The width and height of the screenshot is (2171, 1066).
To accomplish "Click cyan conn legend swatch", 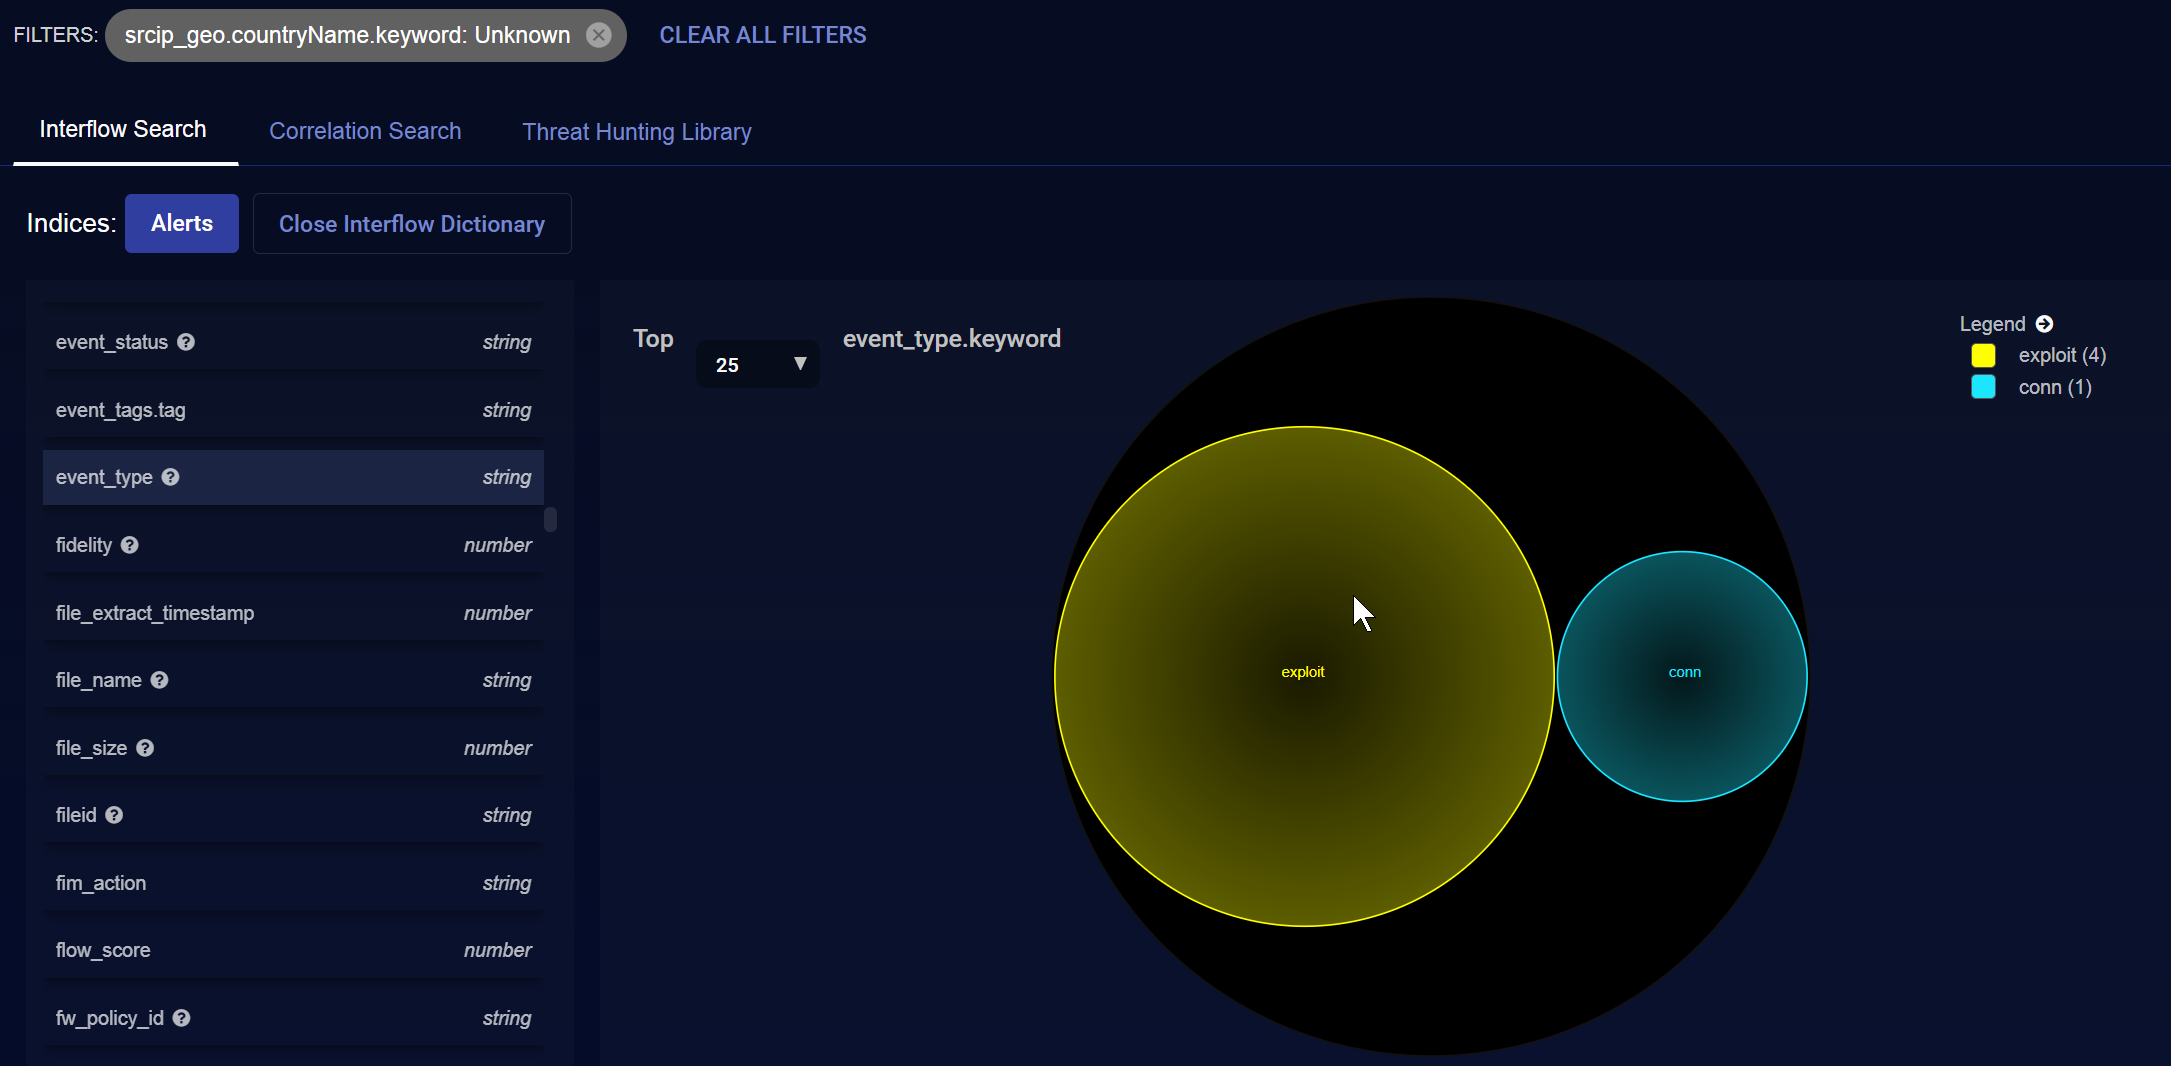I will click(x=1983, y=387).
